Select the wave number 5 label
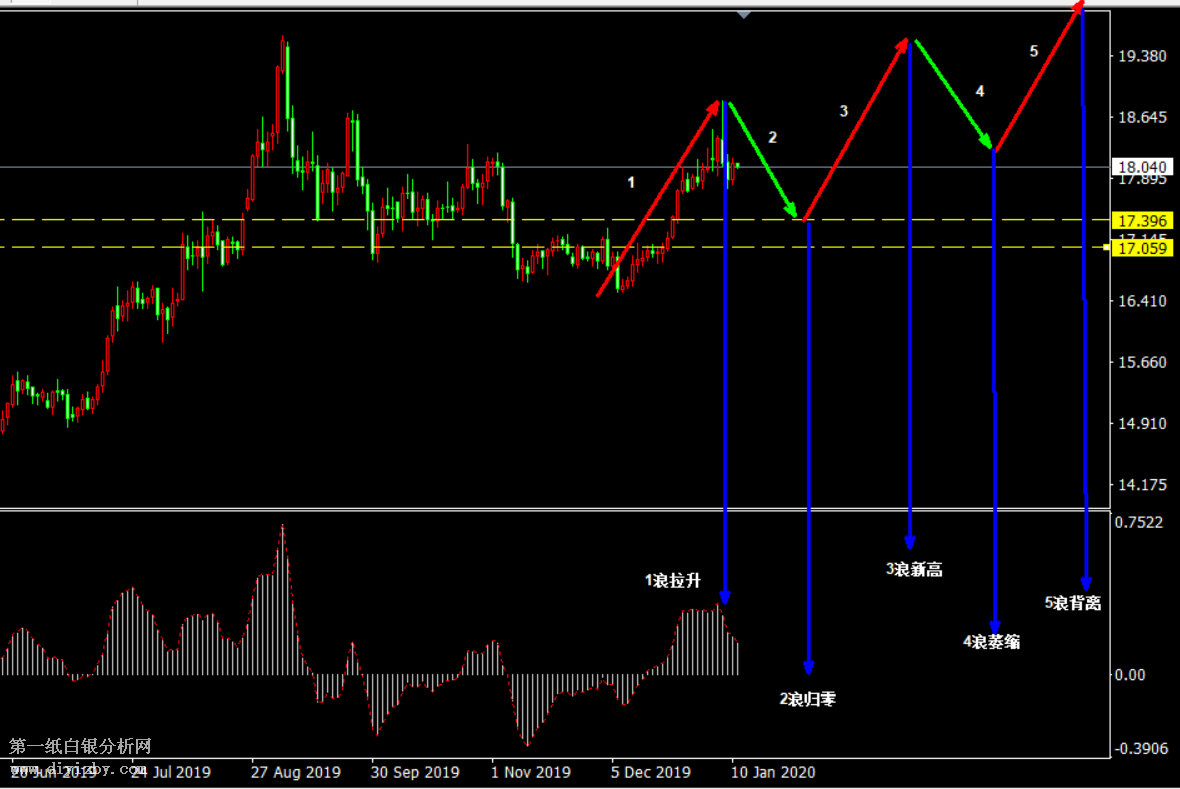1180x789 pixels. 1034,51
